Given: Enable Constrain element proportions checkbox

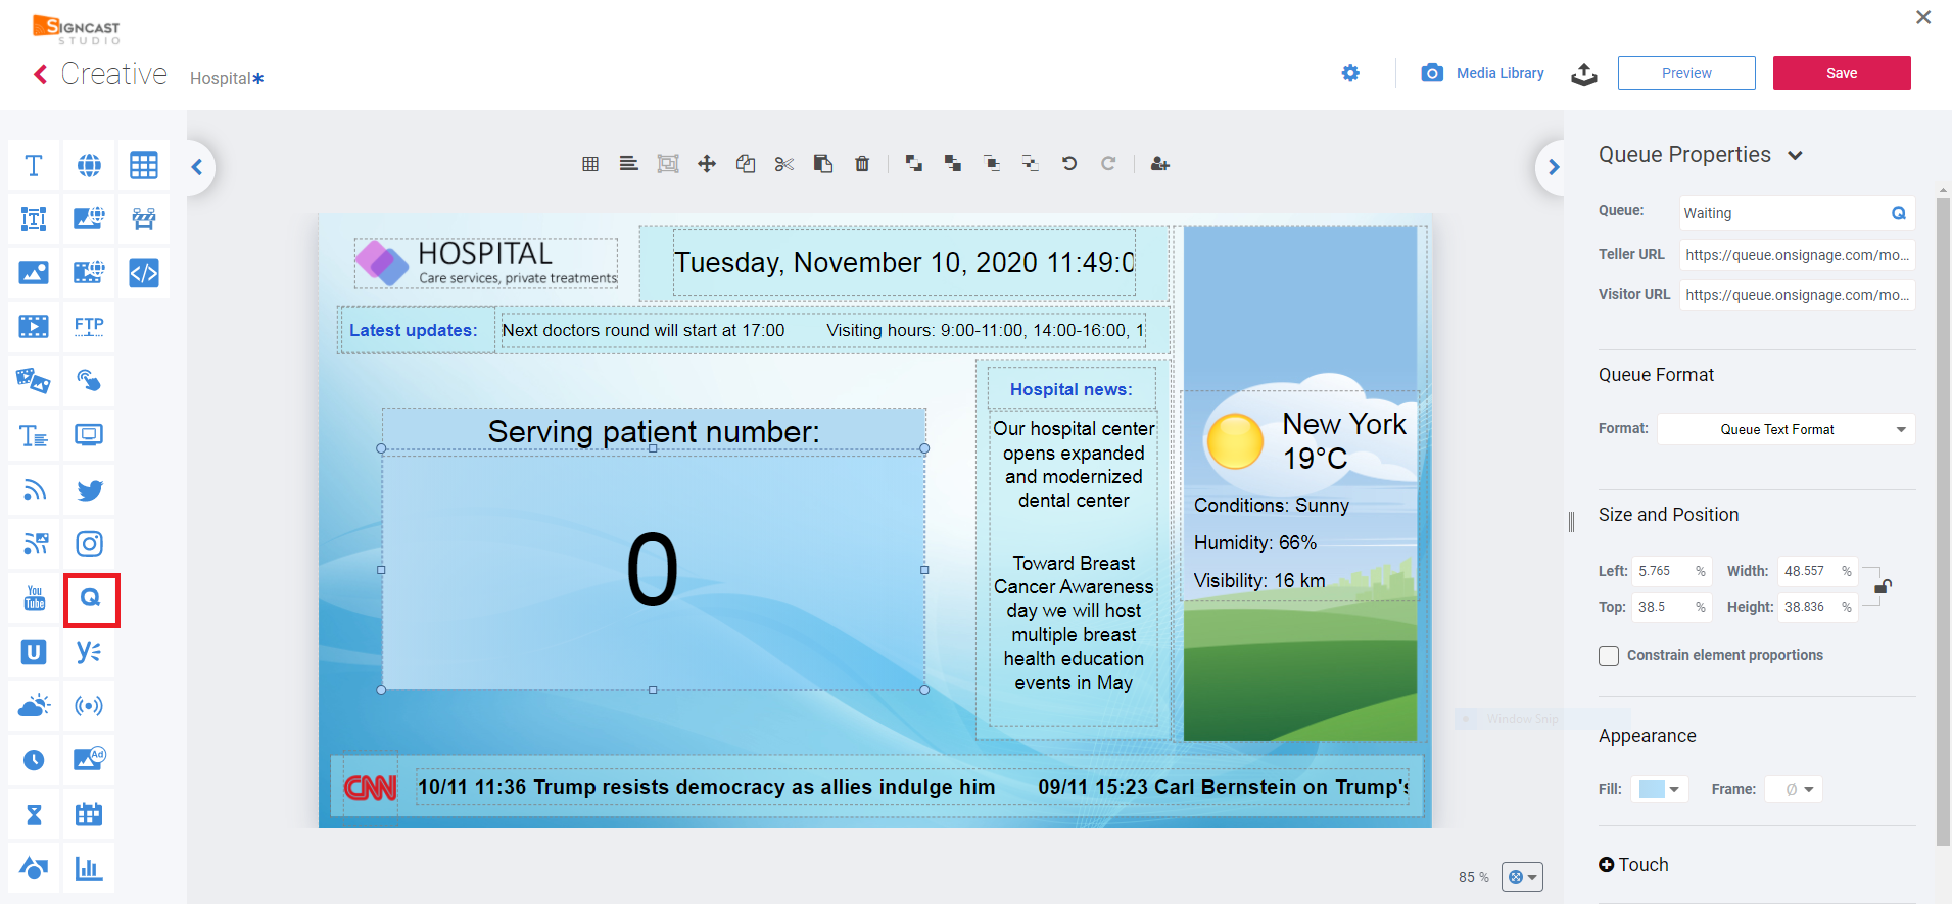Looking at the screenshot, I should pos(1609,656).
